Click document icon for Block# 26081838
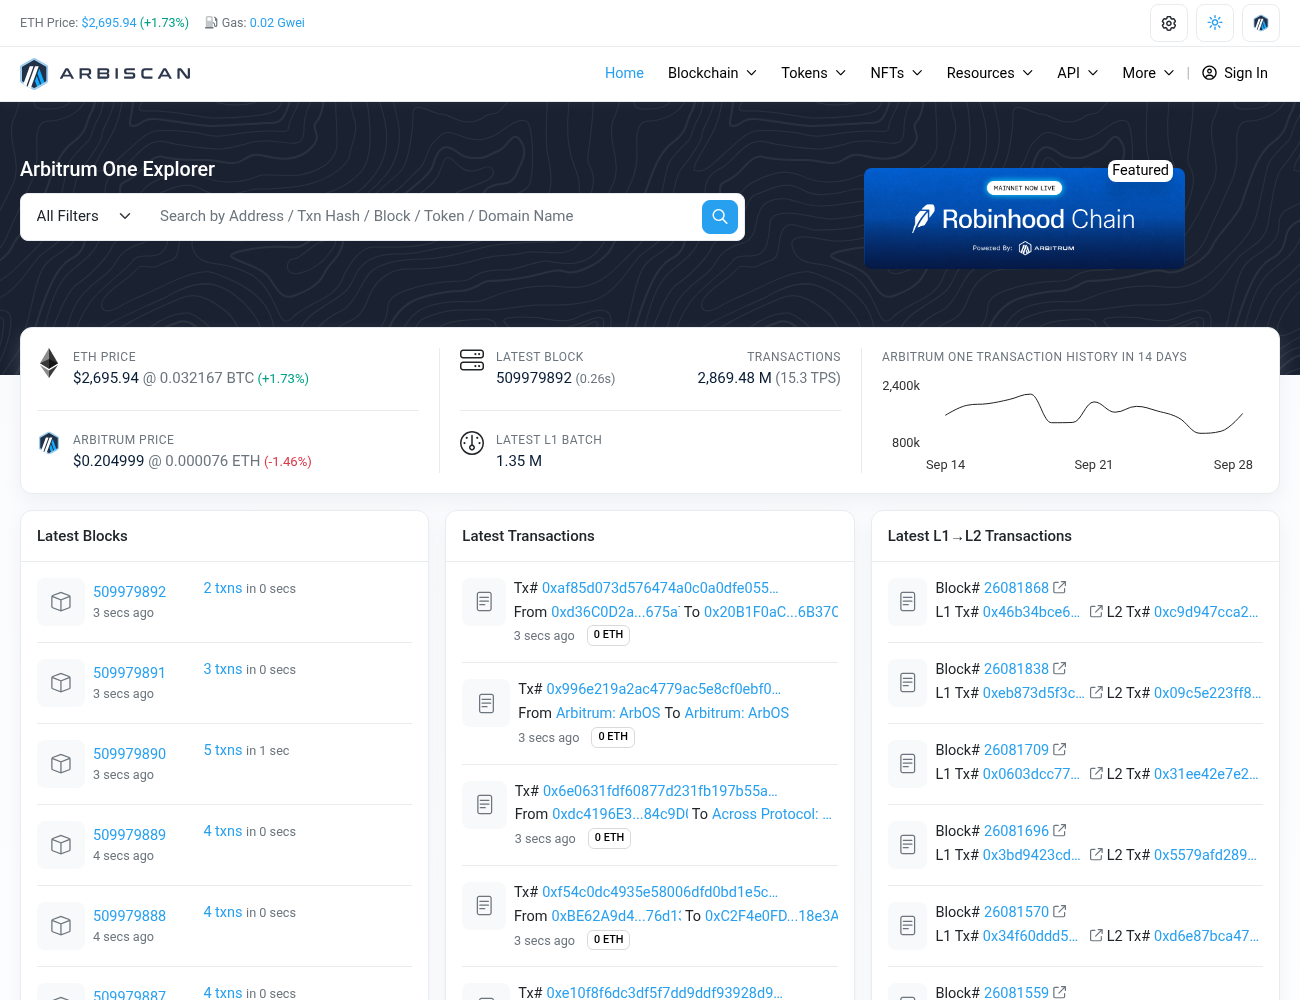 [908, 683]
